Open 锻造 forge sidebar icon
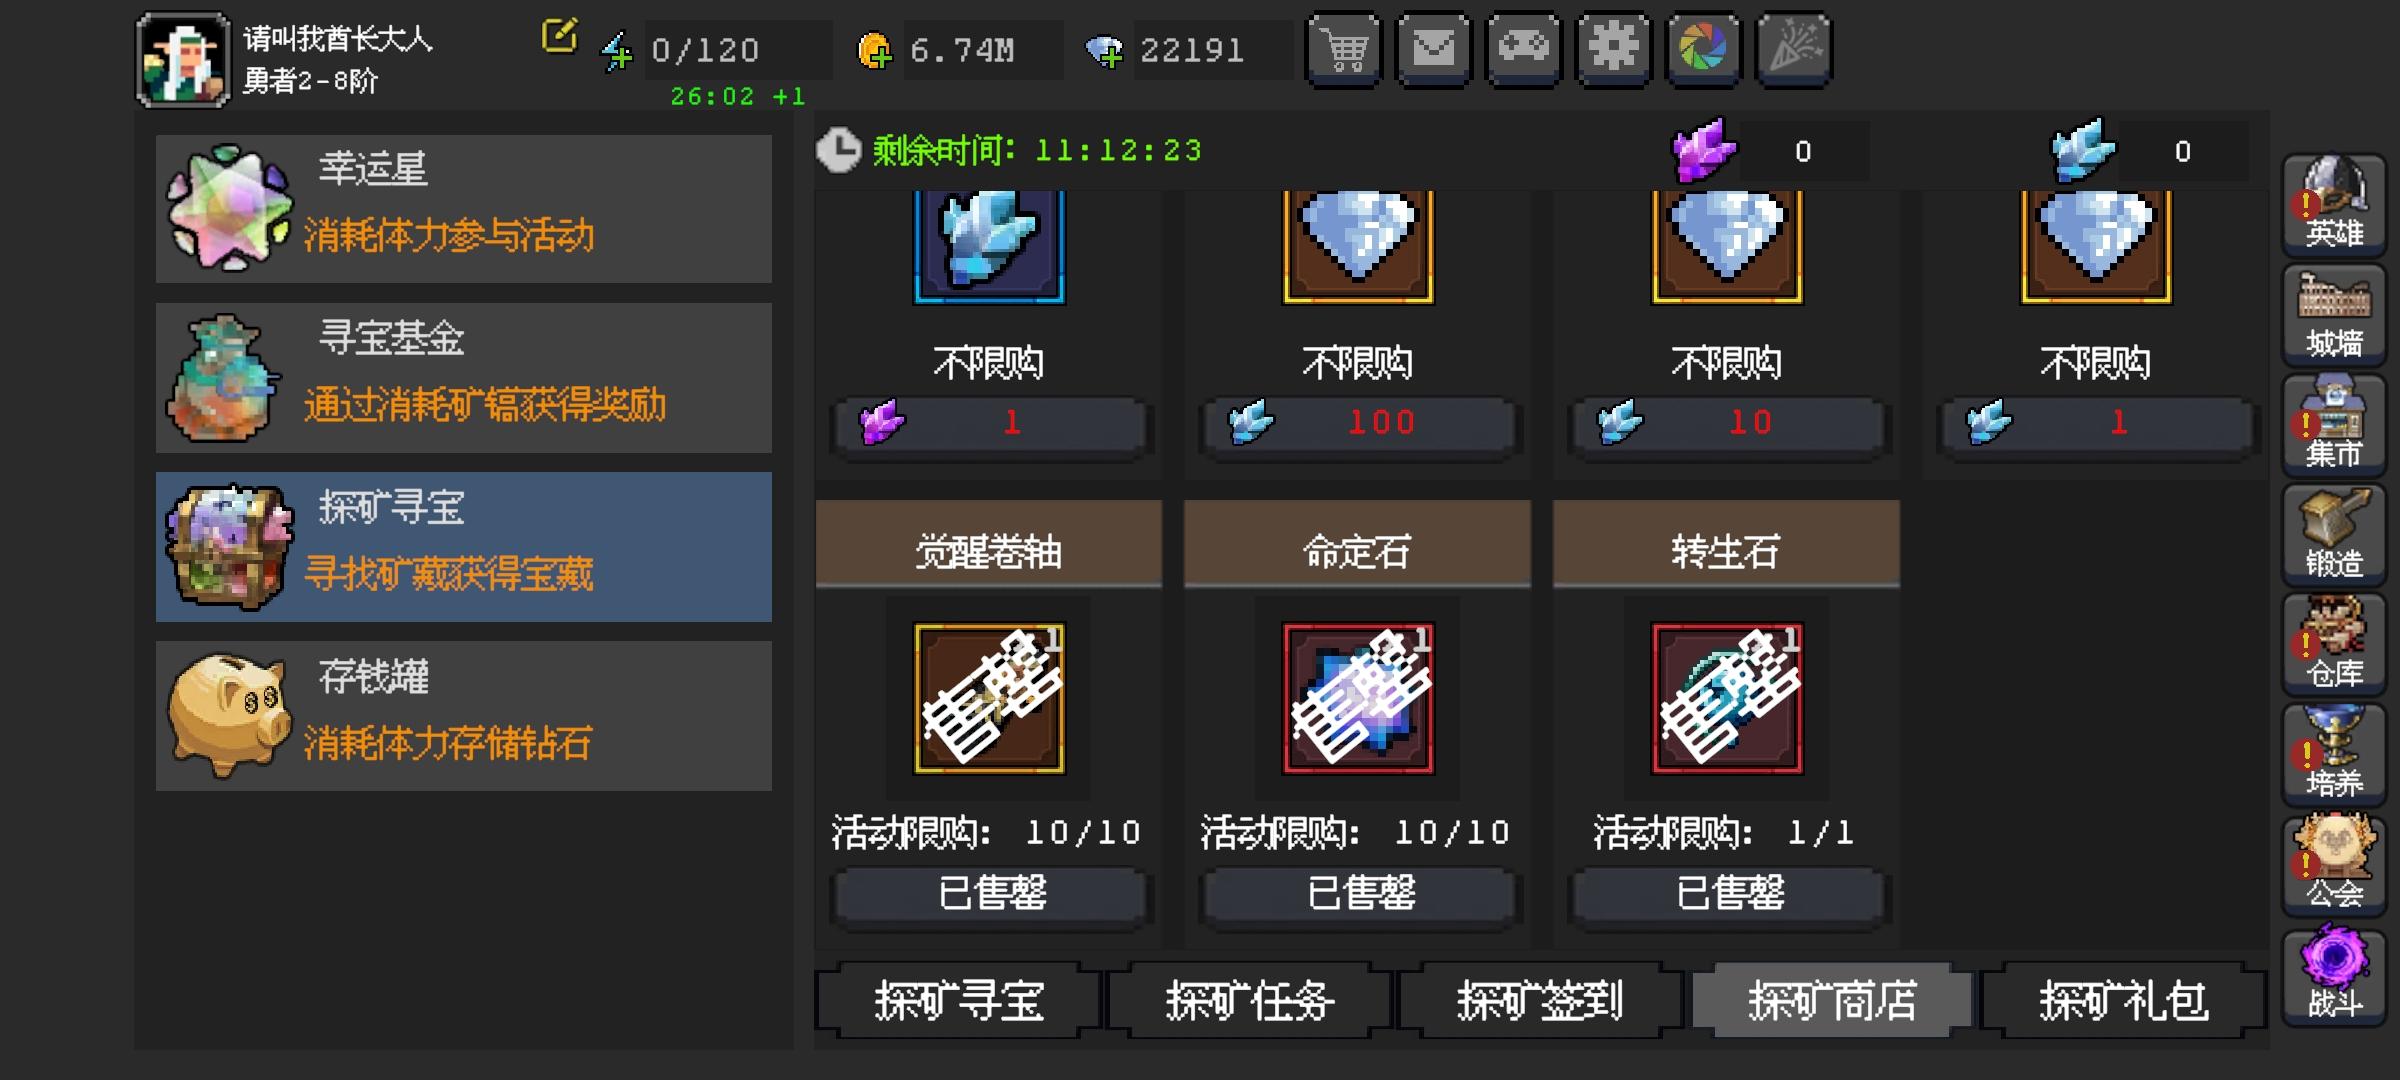The image size is (2400, 1080). (2334, 535)
